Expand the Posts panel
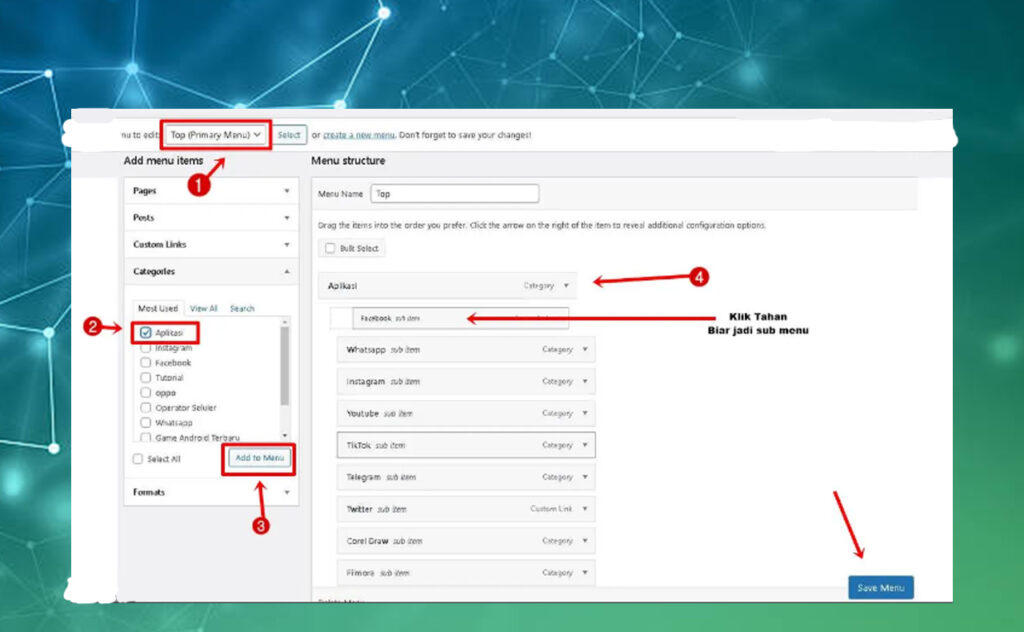1024x632 pixels. pos(287,218)
